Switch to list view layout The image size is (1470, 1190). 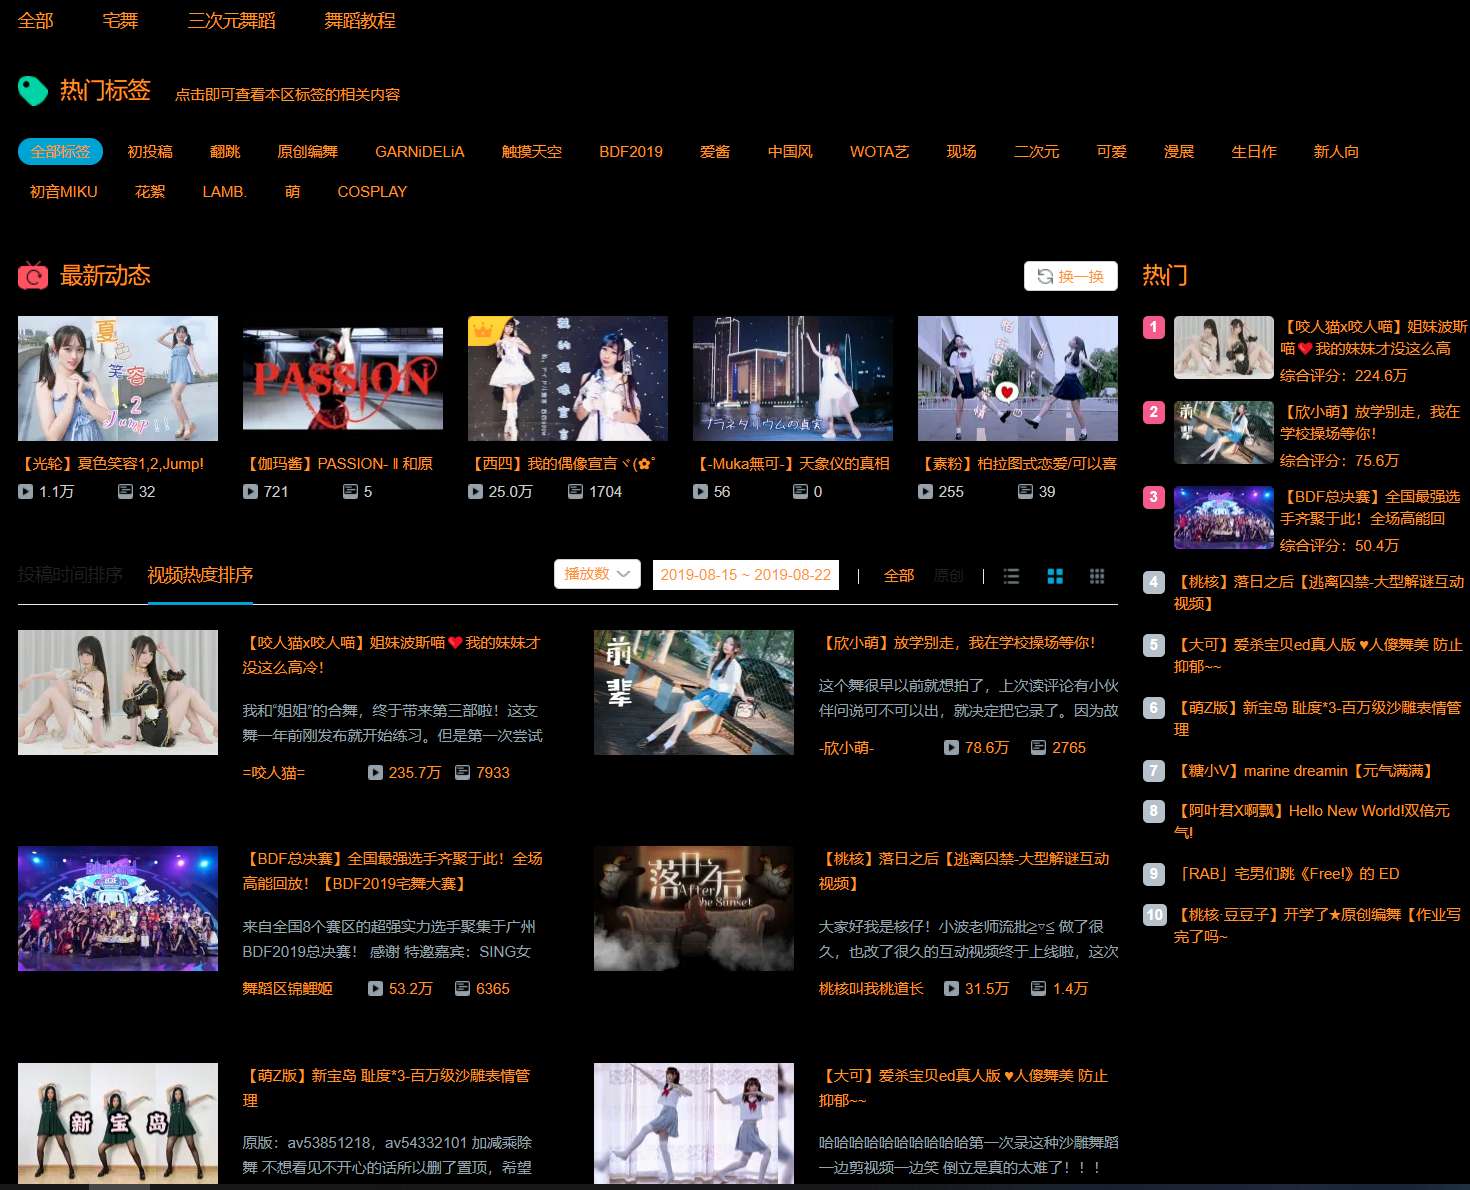[x=1011, y=576]
